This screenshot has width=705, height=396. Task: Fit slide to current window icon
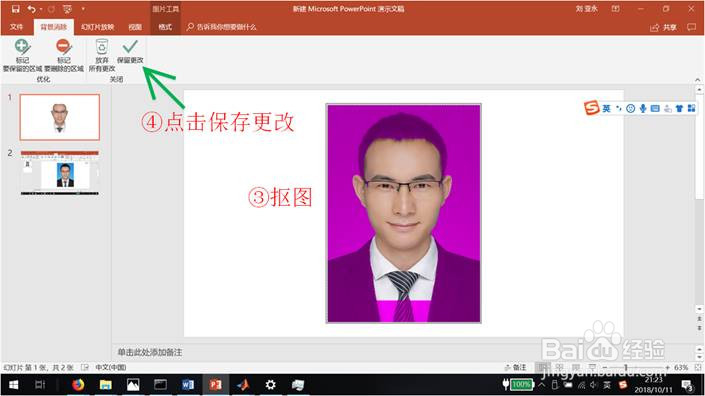(x=698, y=367)
